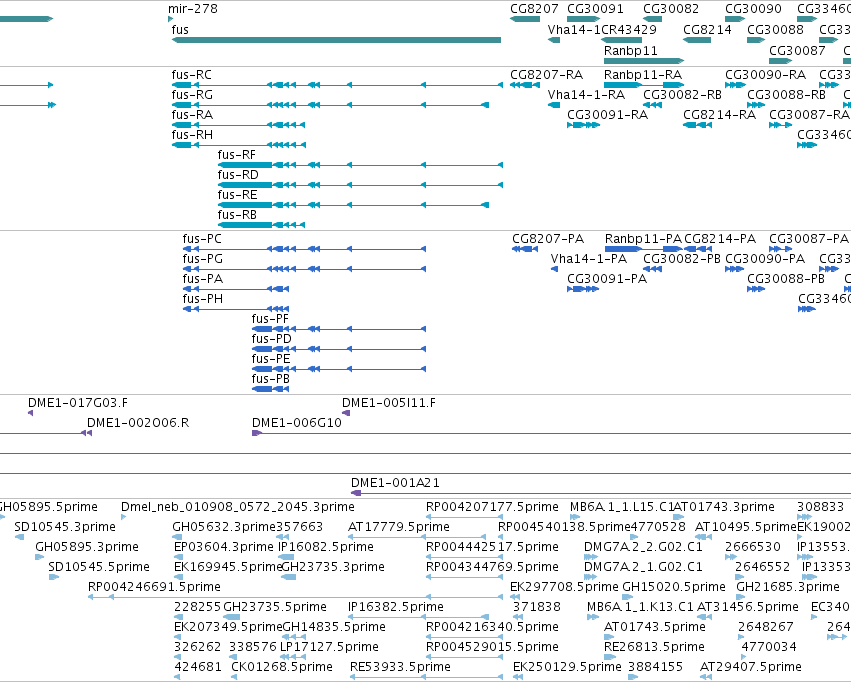851x682 pixels.
Task: Select the CG8214-PA protein feature
Action: click(x=698, y=249)
